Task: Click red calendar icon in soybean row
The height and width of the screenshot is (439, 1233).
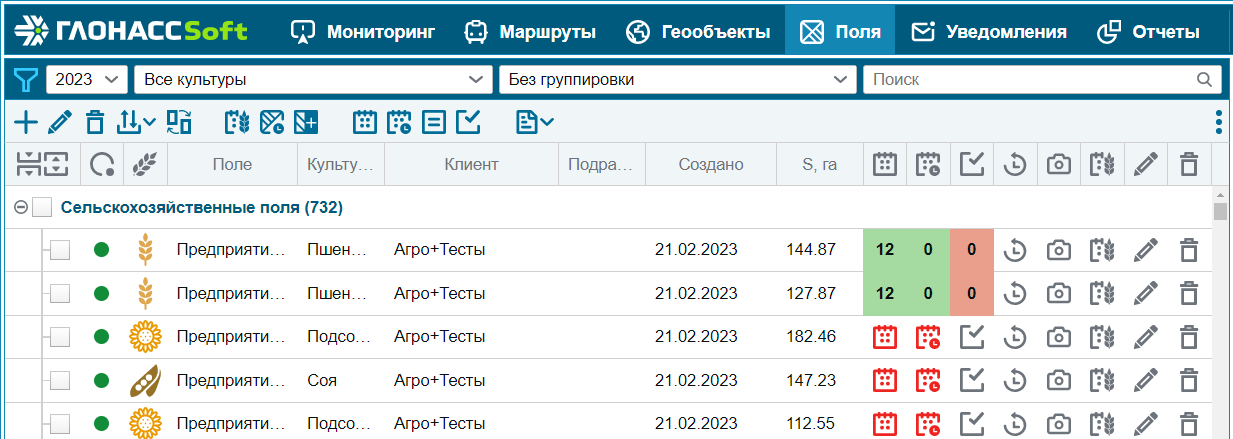Action: 884,381
